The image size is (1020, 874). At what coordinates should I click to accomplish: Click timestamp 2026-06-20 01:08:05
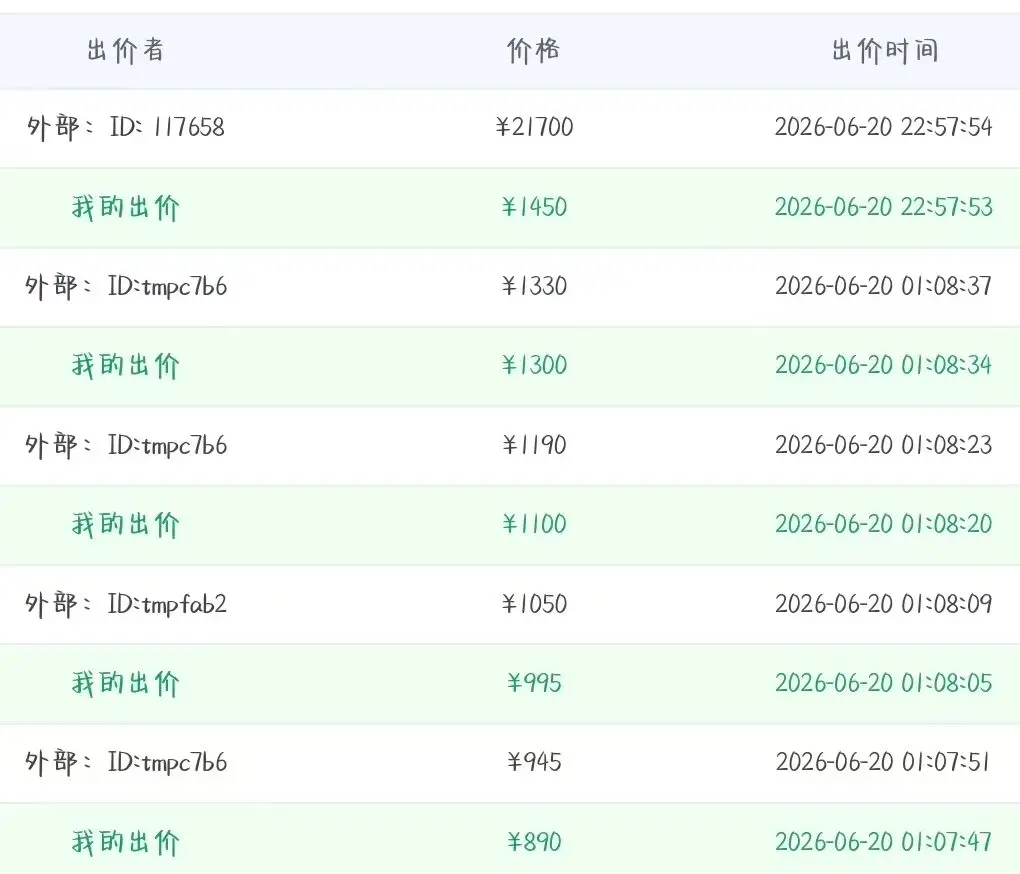point(883,683)
